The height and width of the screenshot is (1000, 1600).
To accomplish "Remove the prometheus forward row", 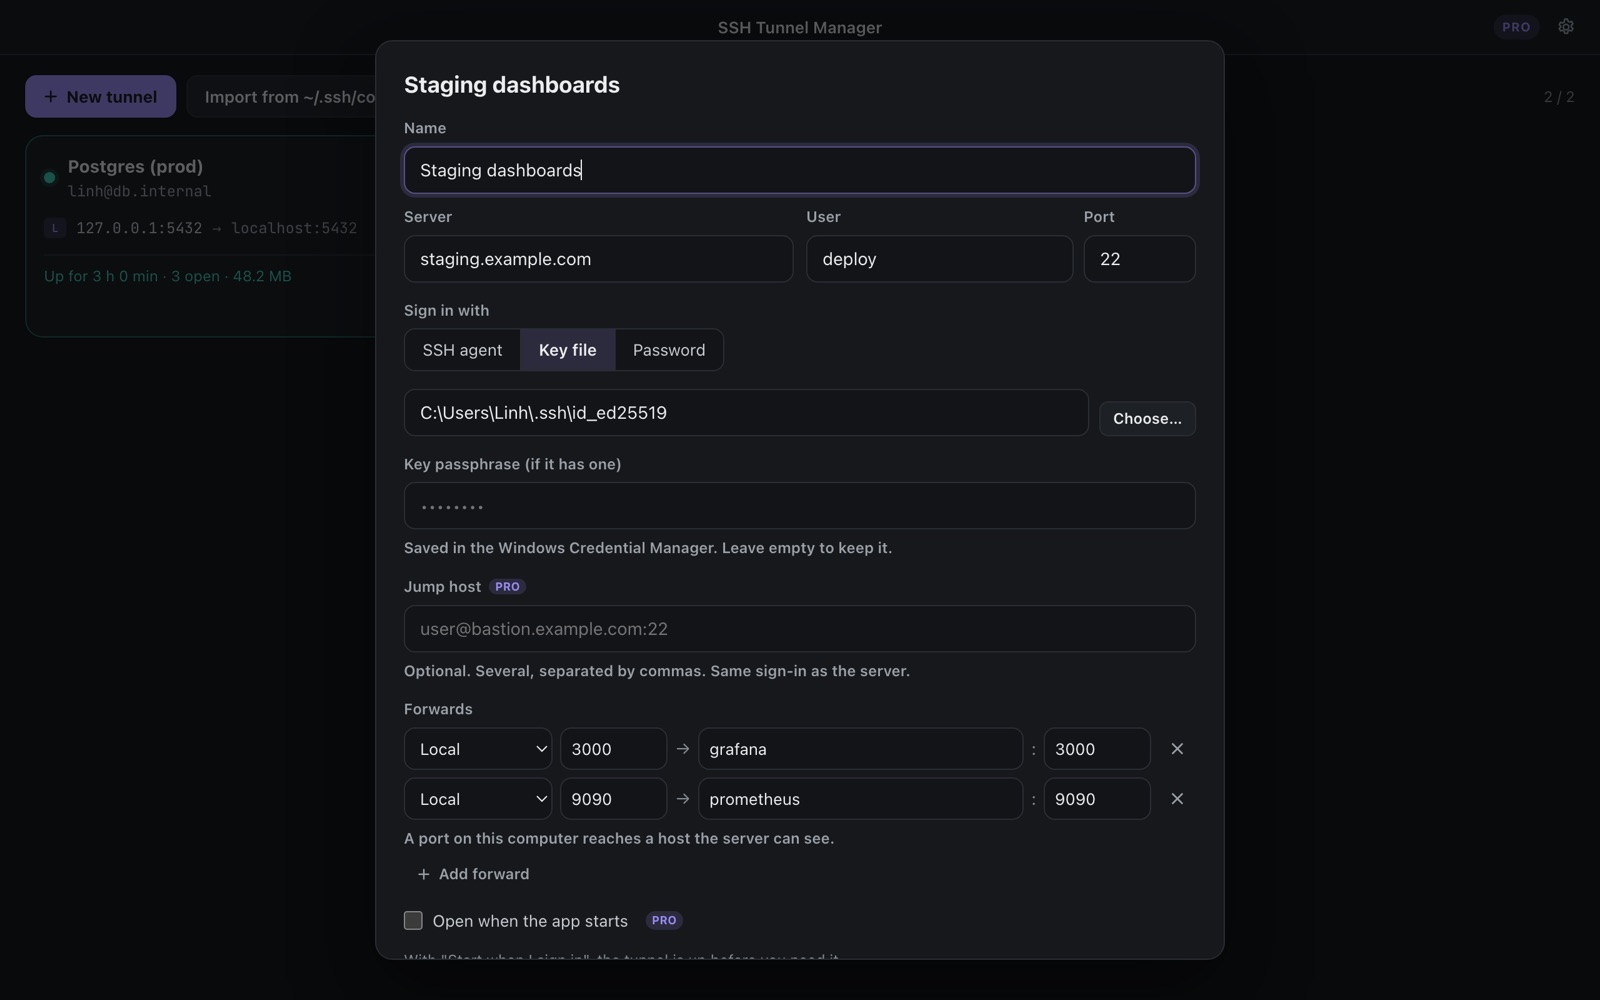I will coord(1177,799).
